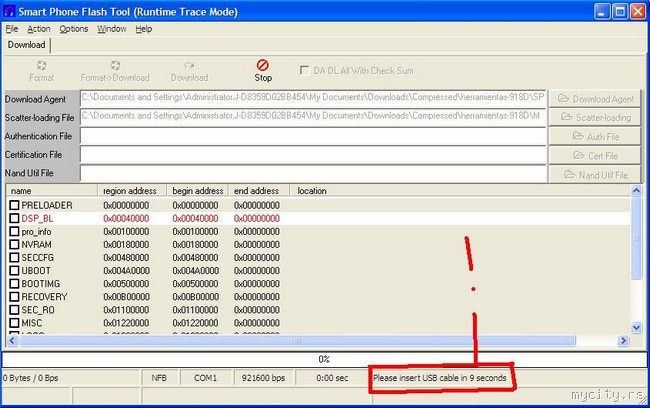Open the Action menu
The height and width of the screenshot is (408, 650).
(39, 29)
